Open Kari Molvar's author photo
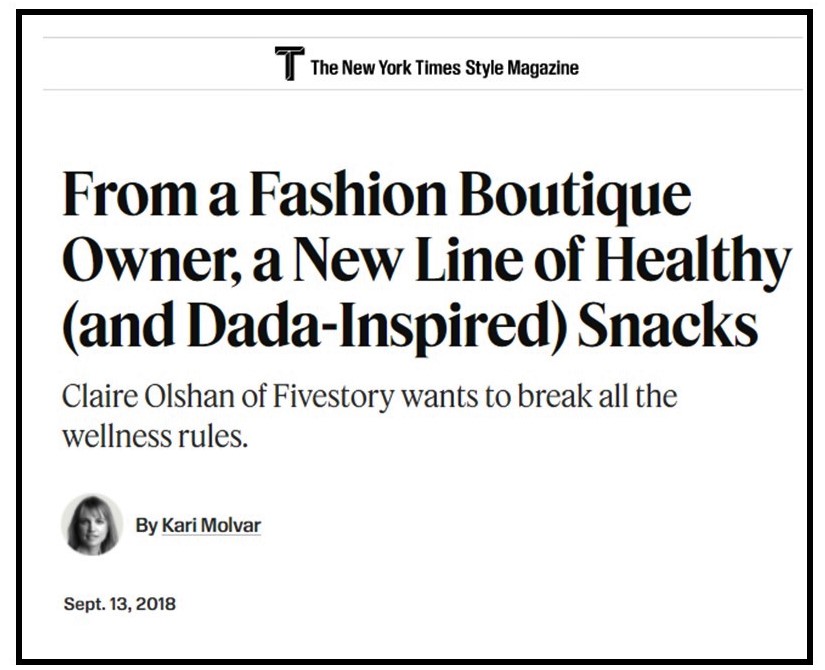Image resolution: width=825 pixels, height=670 pixels. tap(92, 524)
